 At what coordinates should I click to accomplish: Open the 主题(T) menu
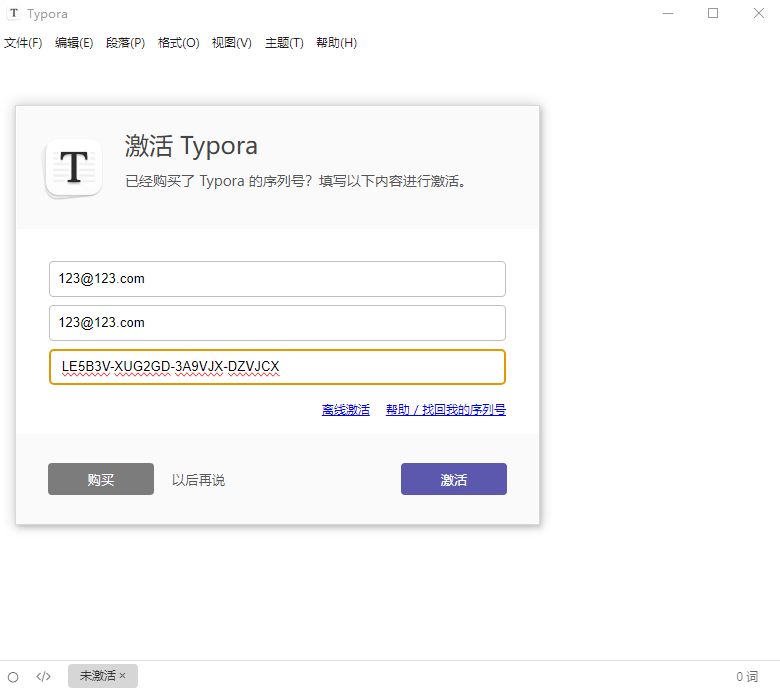click(284, 43)
